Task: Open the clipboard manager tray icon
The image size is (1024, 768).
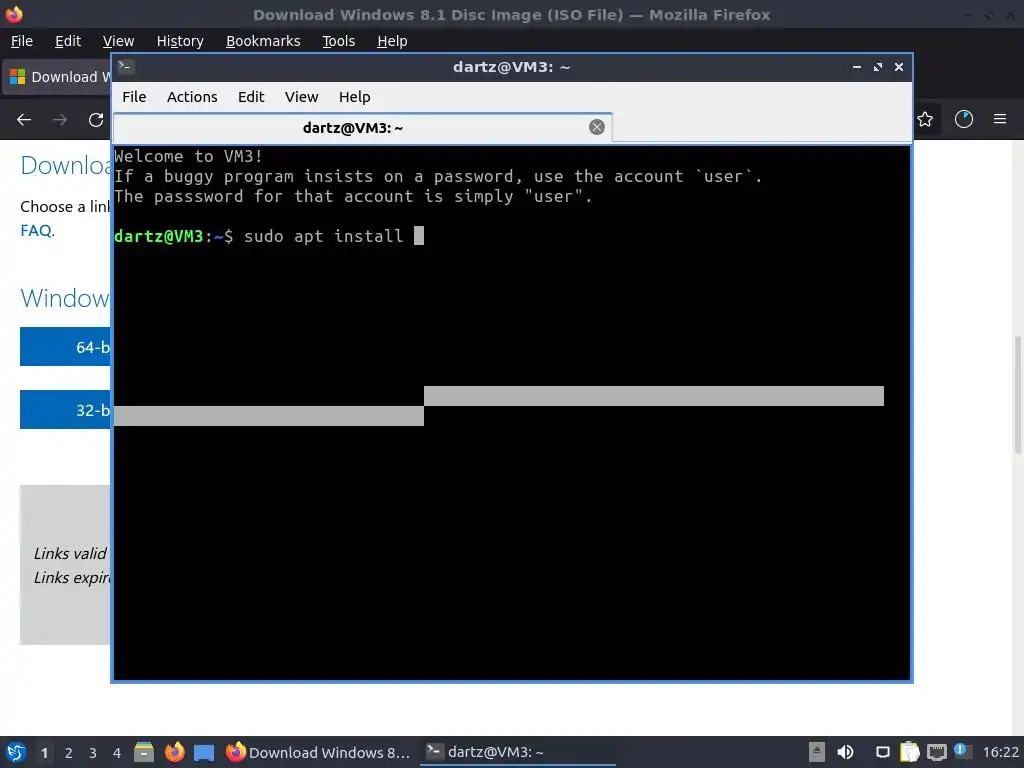Action: click(909, 752)
